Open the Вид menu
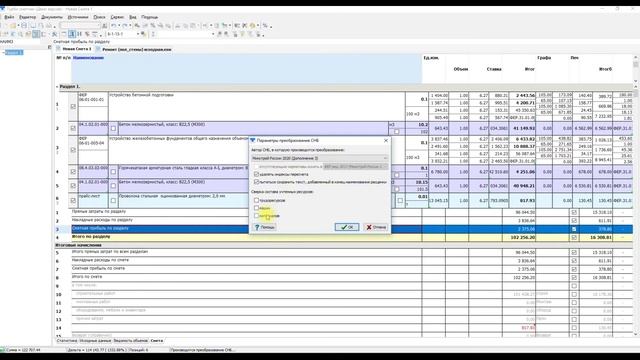 (x=133, y=17)
